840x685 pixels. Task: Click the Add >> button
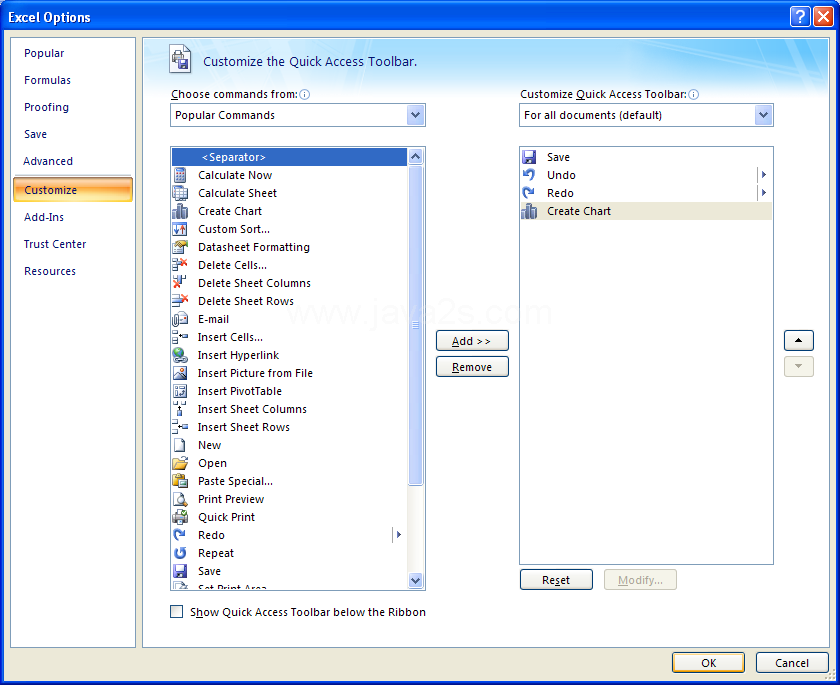472,341
